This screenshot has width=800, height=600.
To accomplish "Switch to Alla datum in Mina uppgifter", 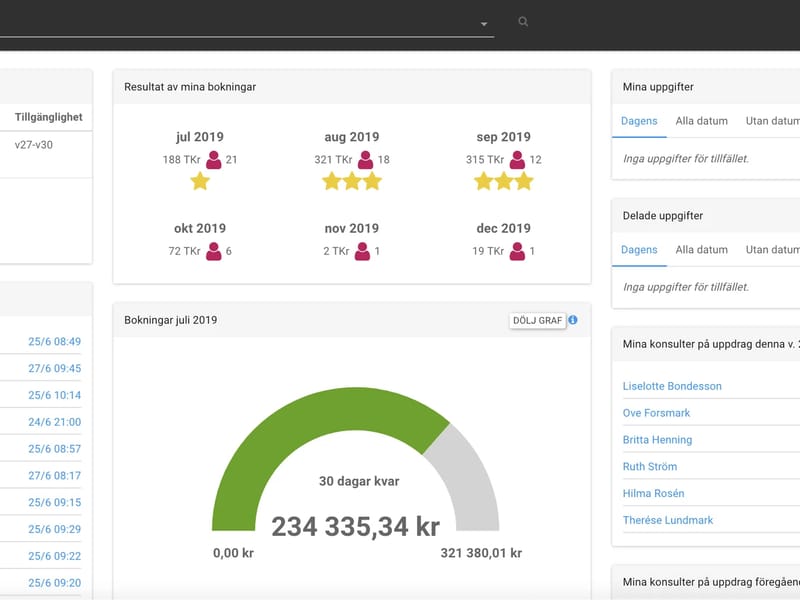I will 702,121.
